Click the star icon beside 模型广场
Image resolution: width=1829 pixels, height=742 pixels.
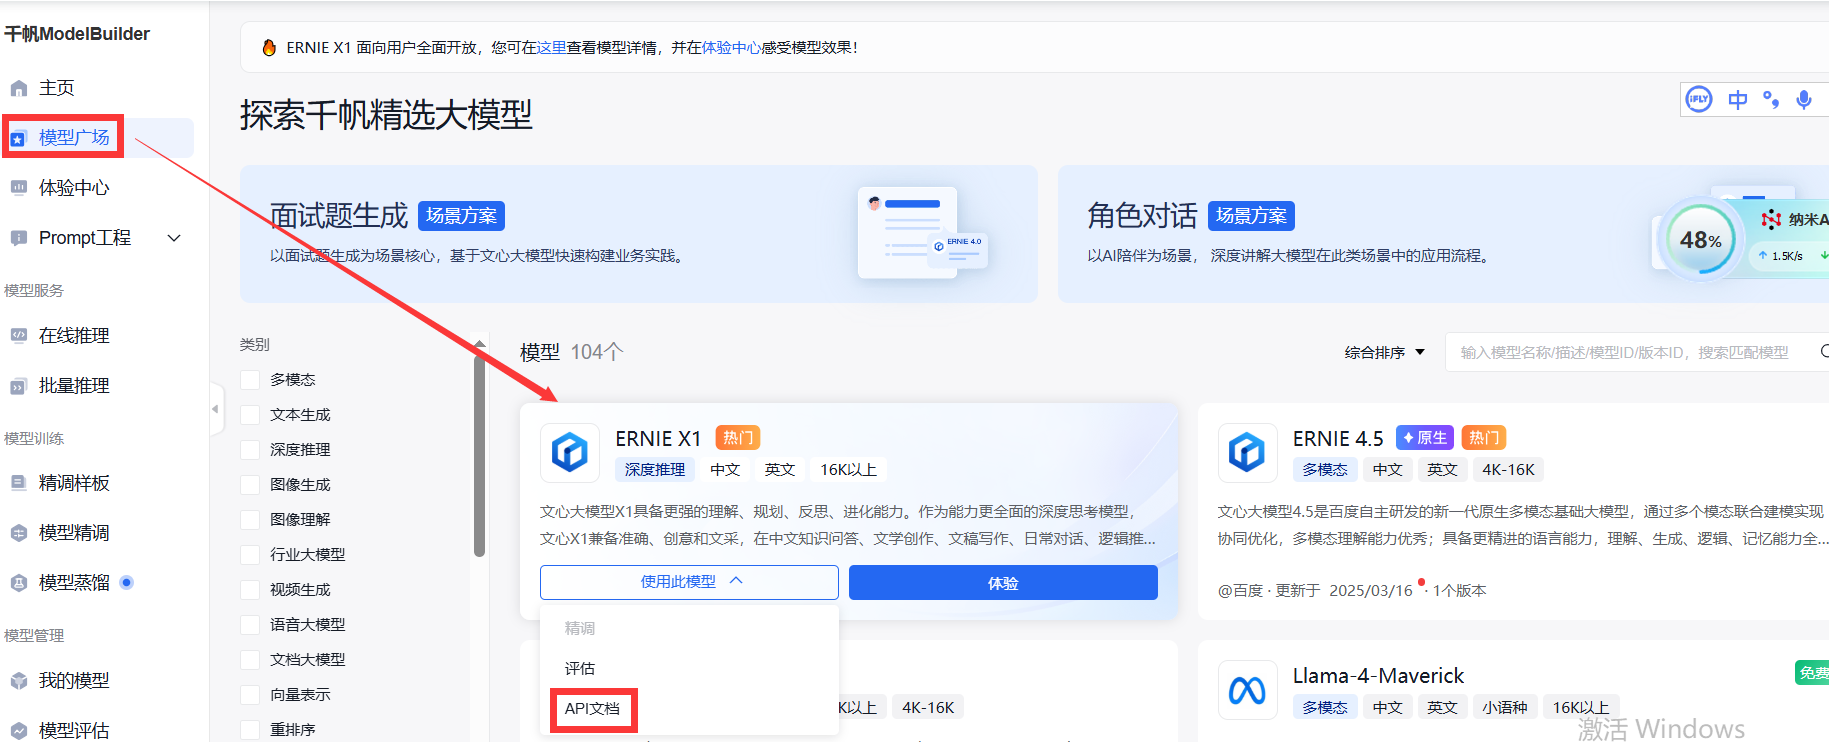click(18, 138)
